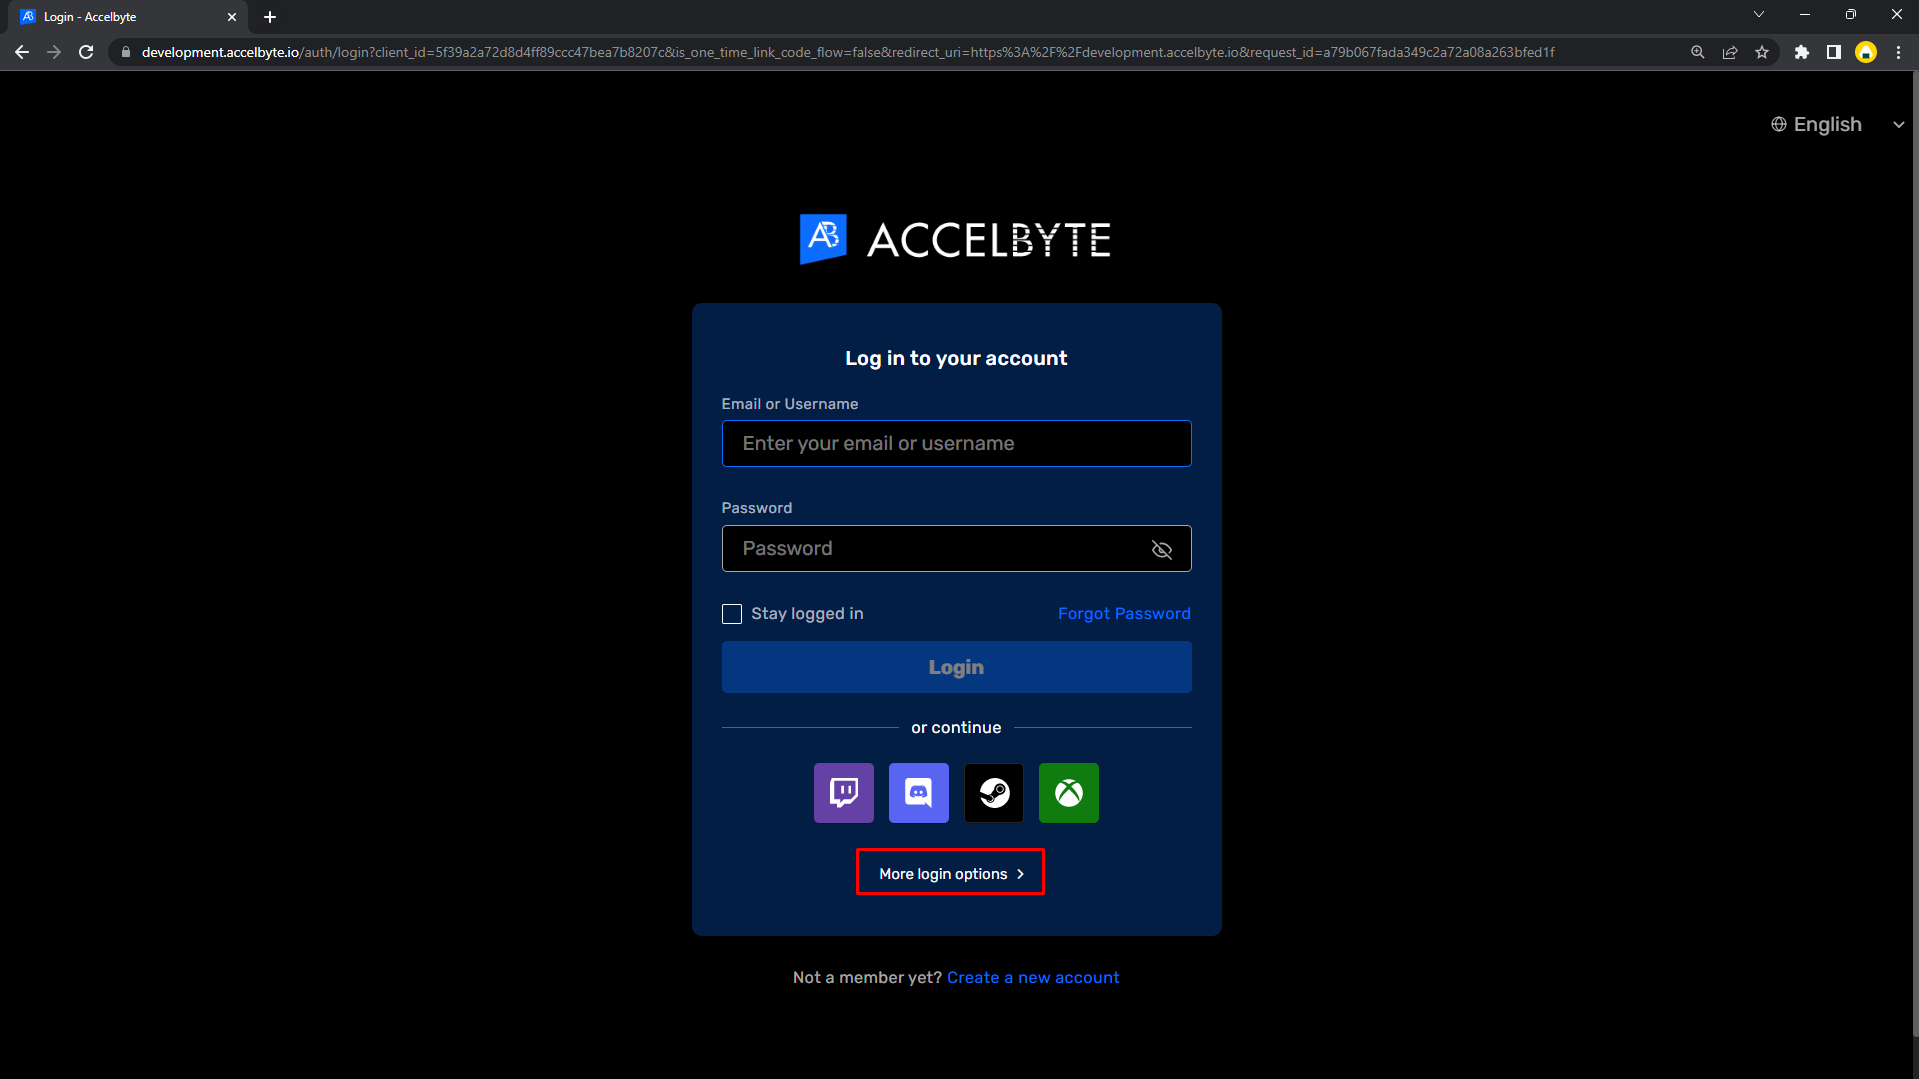1919x1079 pixels.
Task: Open Chrome three-dot menu
Action: click(x=1898, y=52)
